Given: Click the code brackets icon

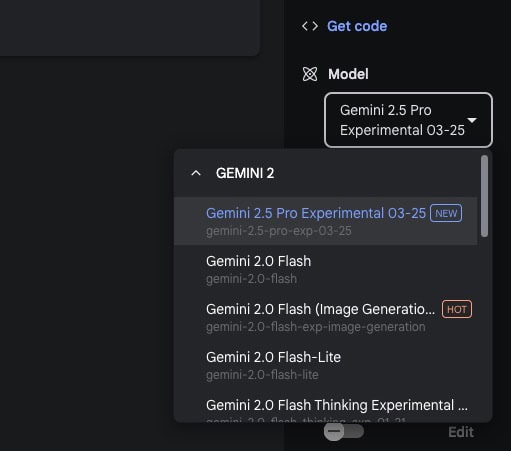Looking at the screenshot, I should 310,26.
